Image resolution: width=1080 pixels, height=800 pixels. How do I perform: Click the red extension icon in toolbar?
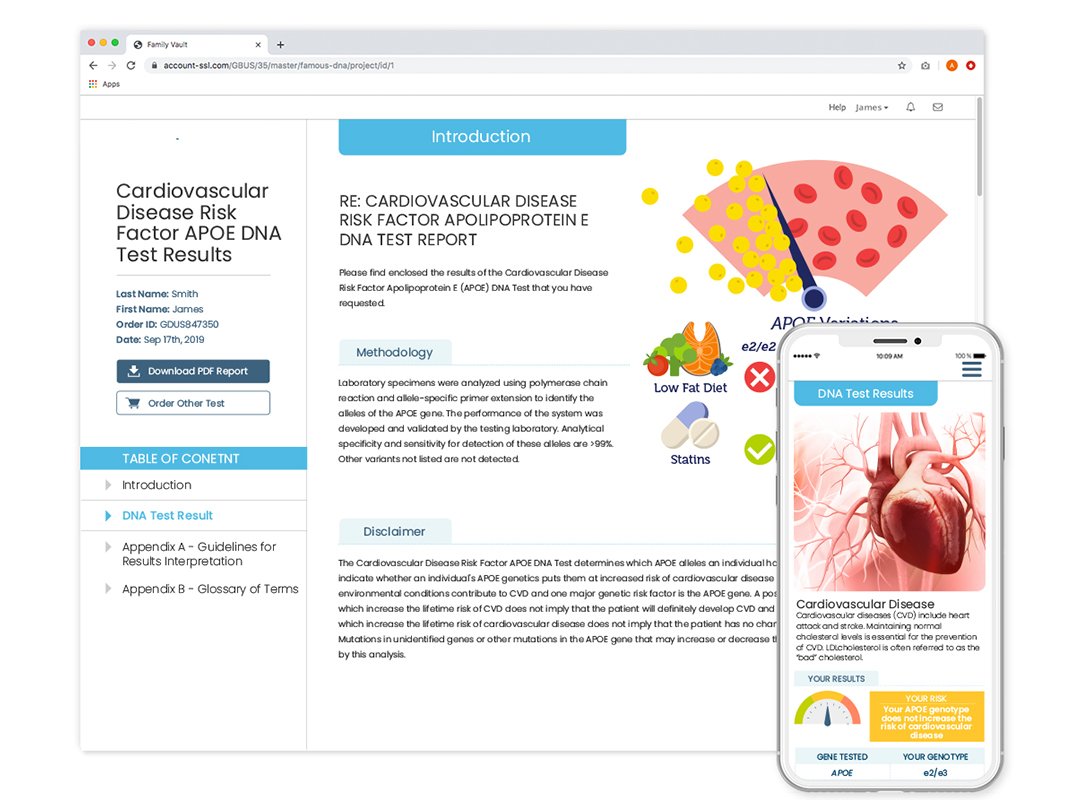click(x=970, y=65)
